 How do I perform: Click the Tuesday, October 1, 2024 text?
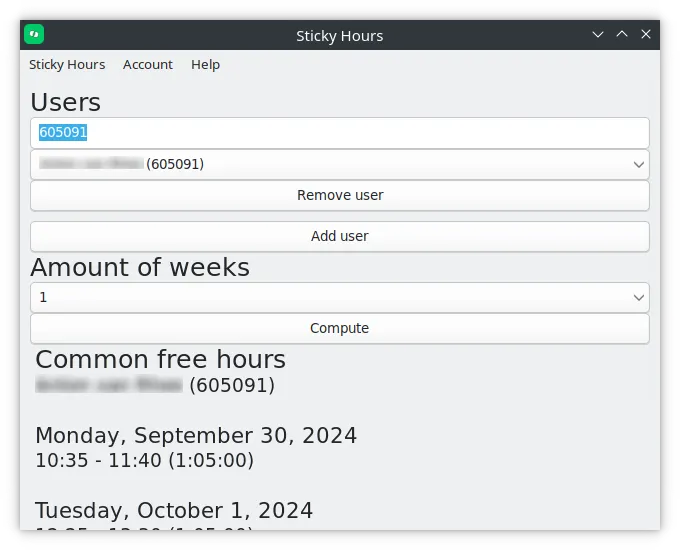(x=174, y=511)
